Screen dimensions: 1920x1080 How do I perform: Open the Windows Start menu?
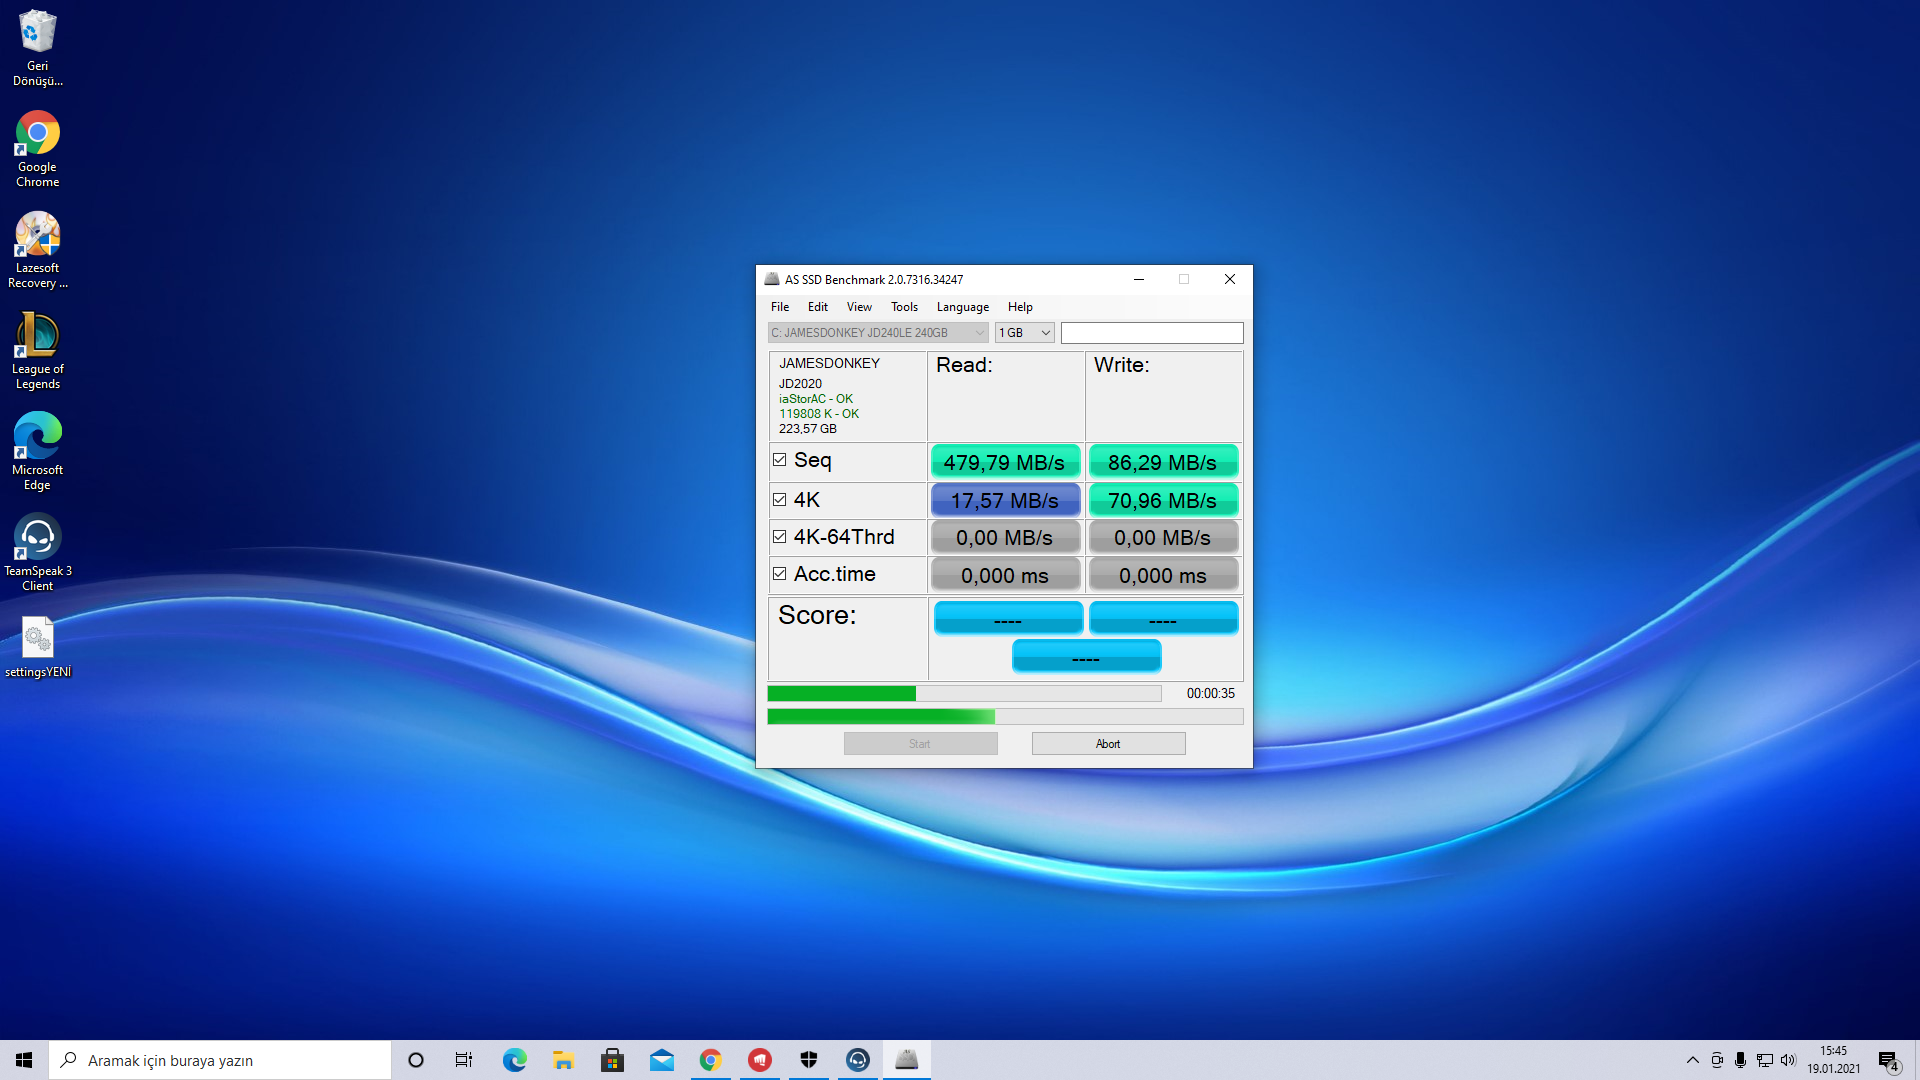tap(24, 1060)
